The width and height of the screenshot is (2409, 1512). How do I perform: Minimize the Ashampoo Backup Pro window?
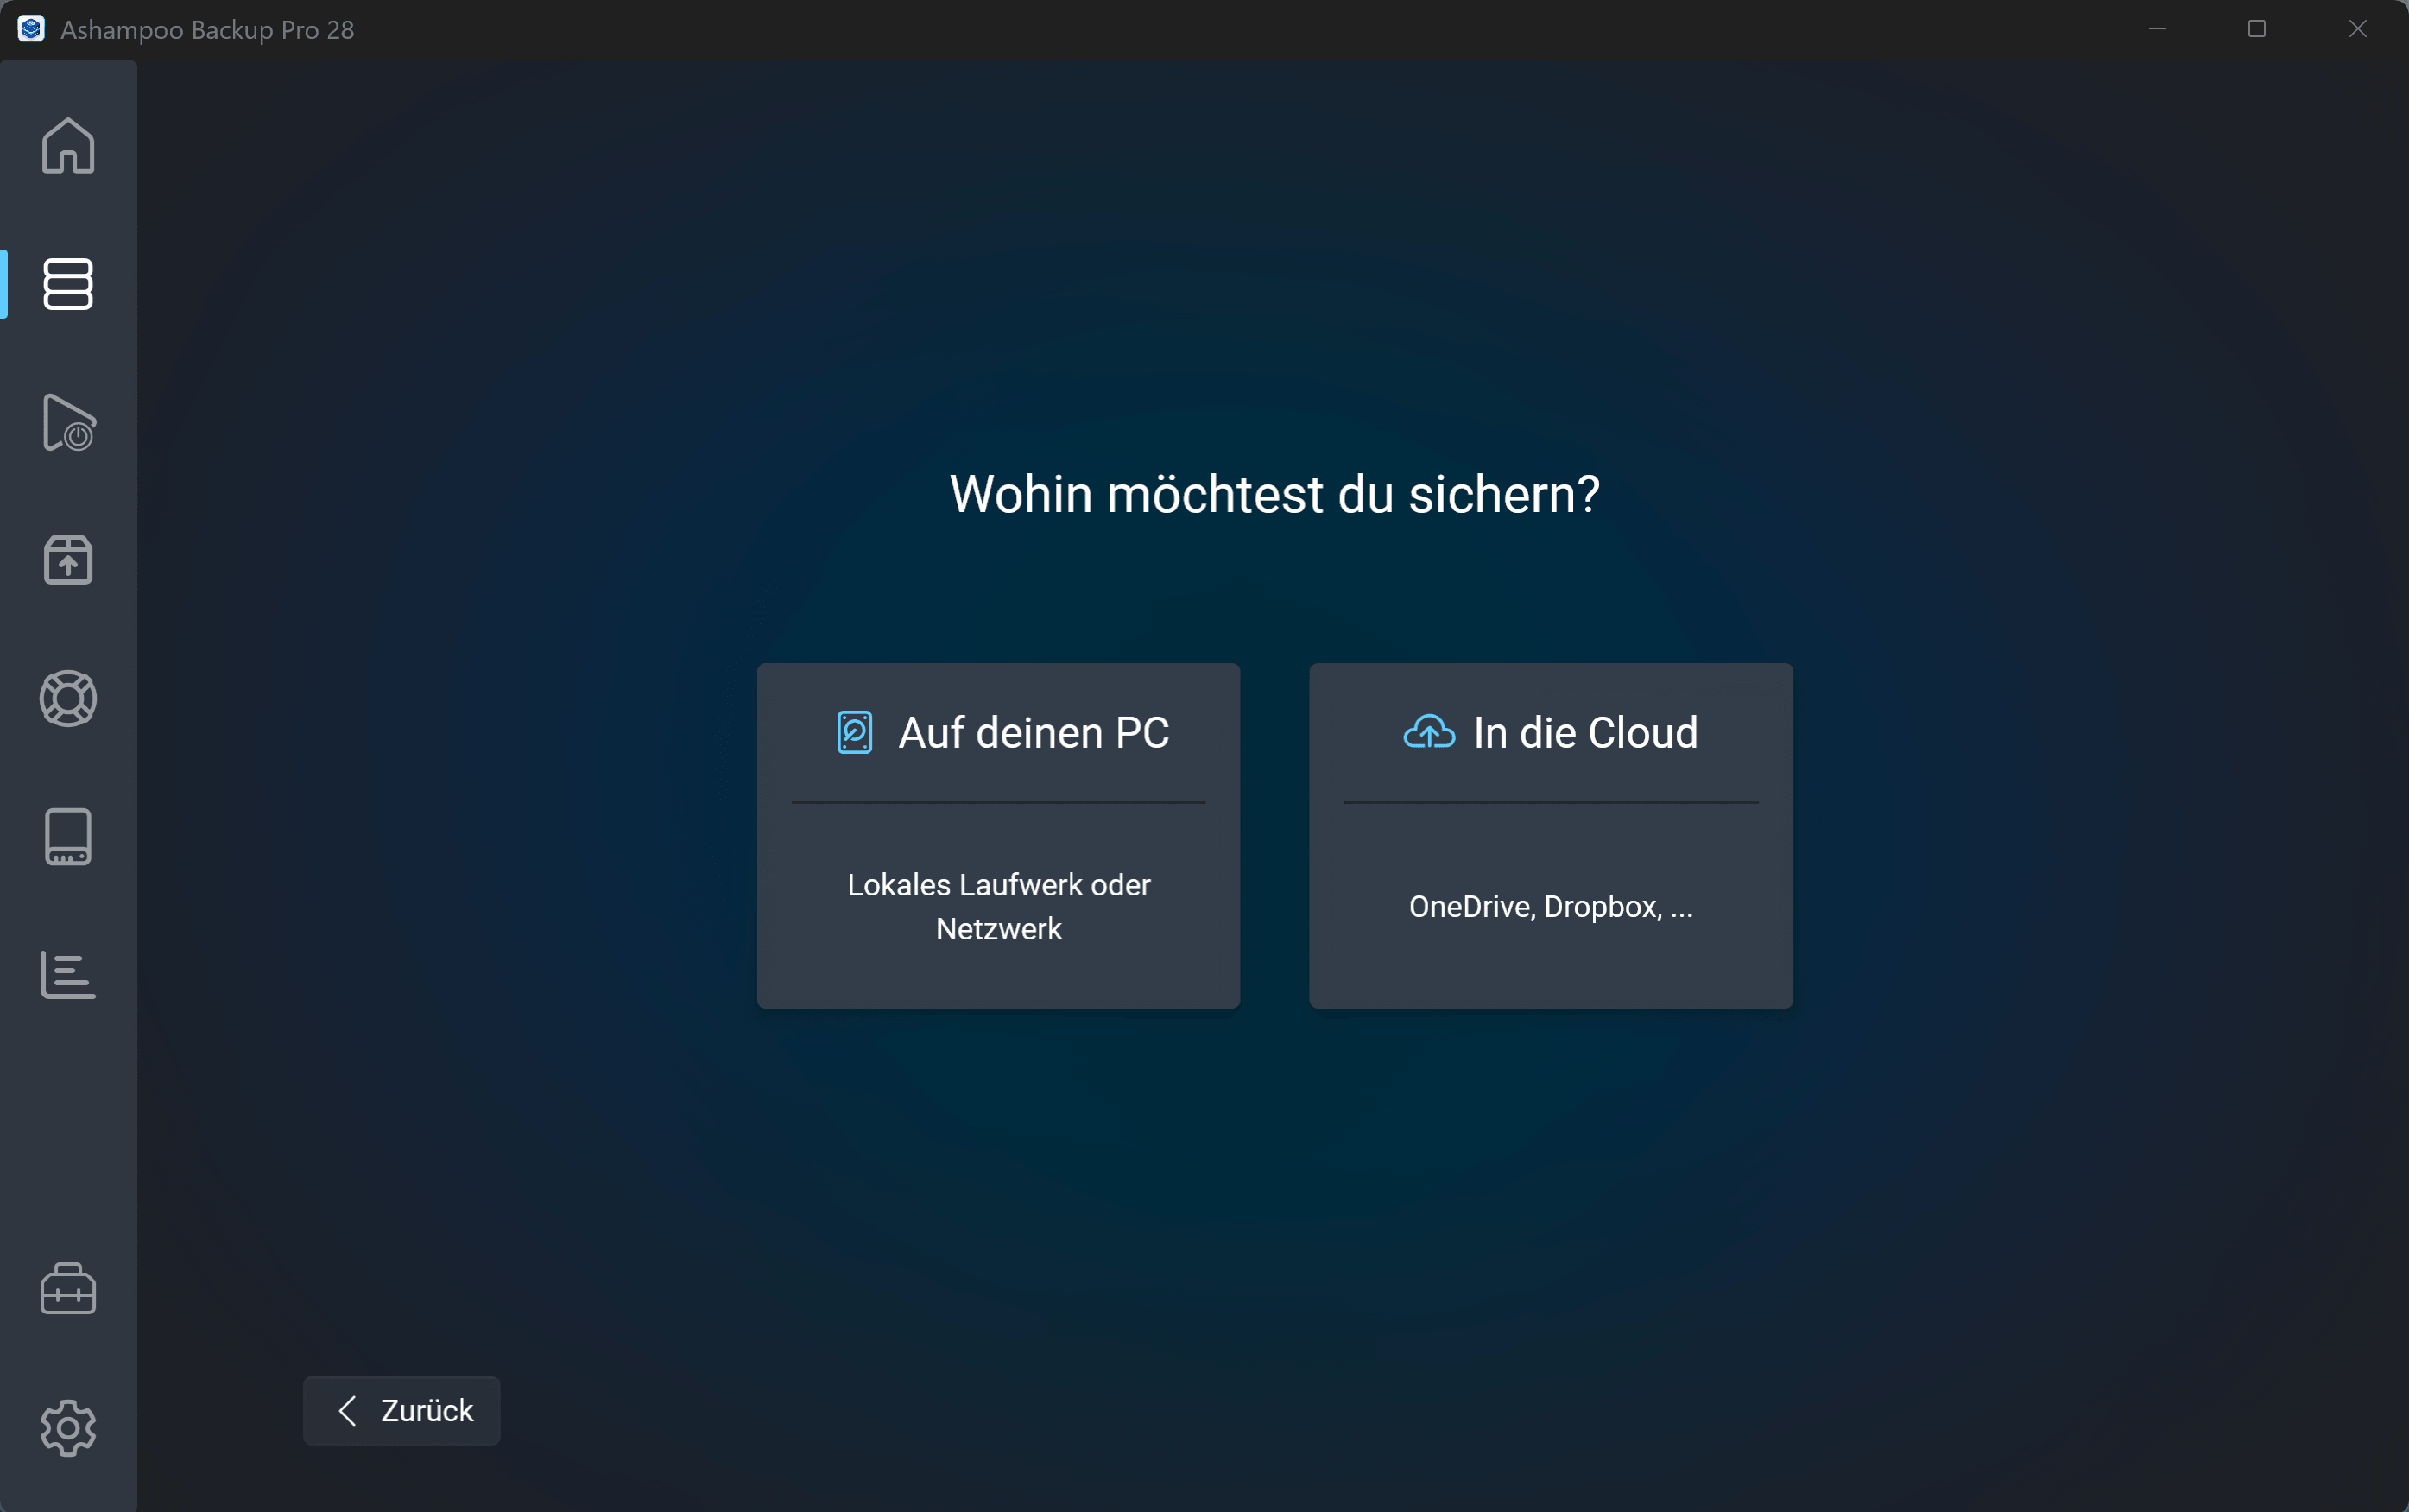[x=2158, y=29]
